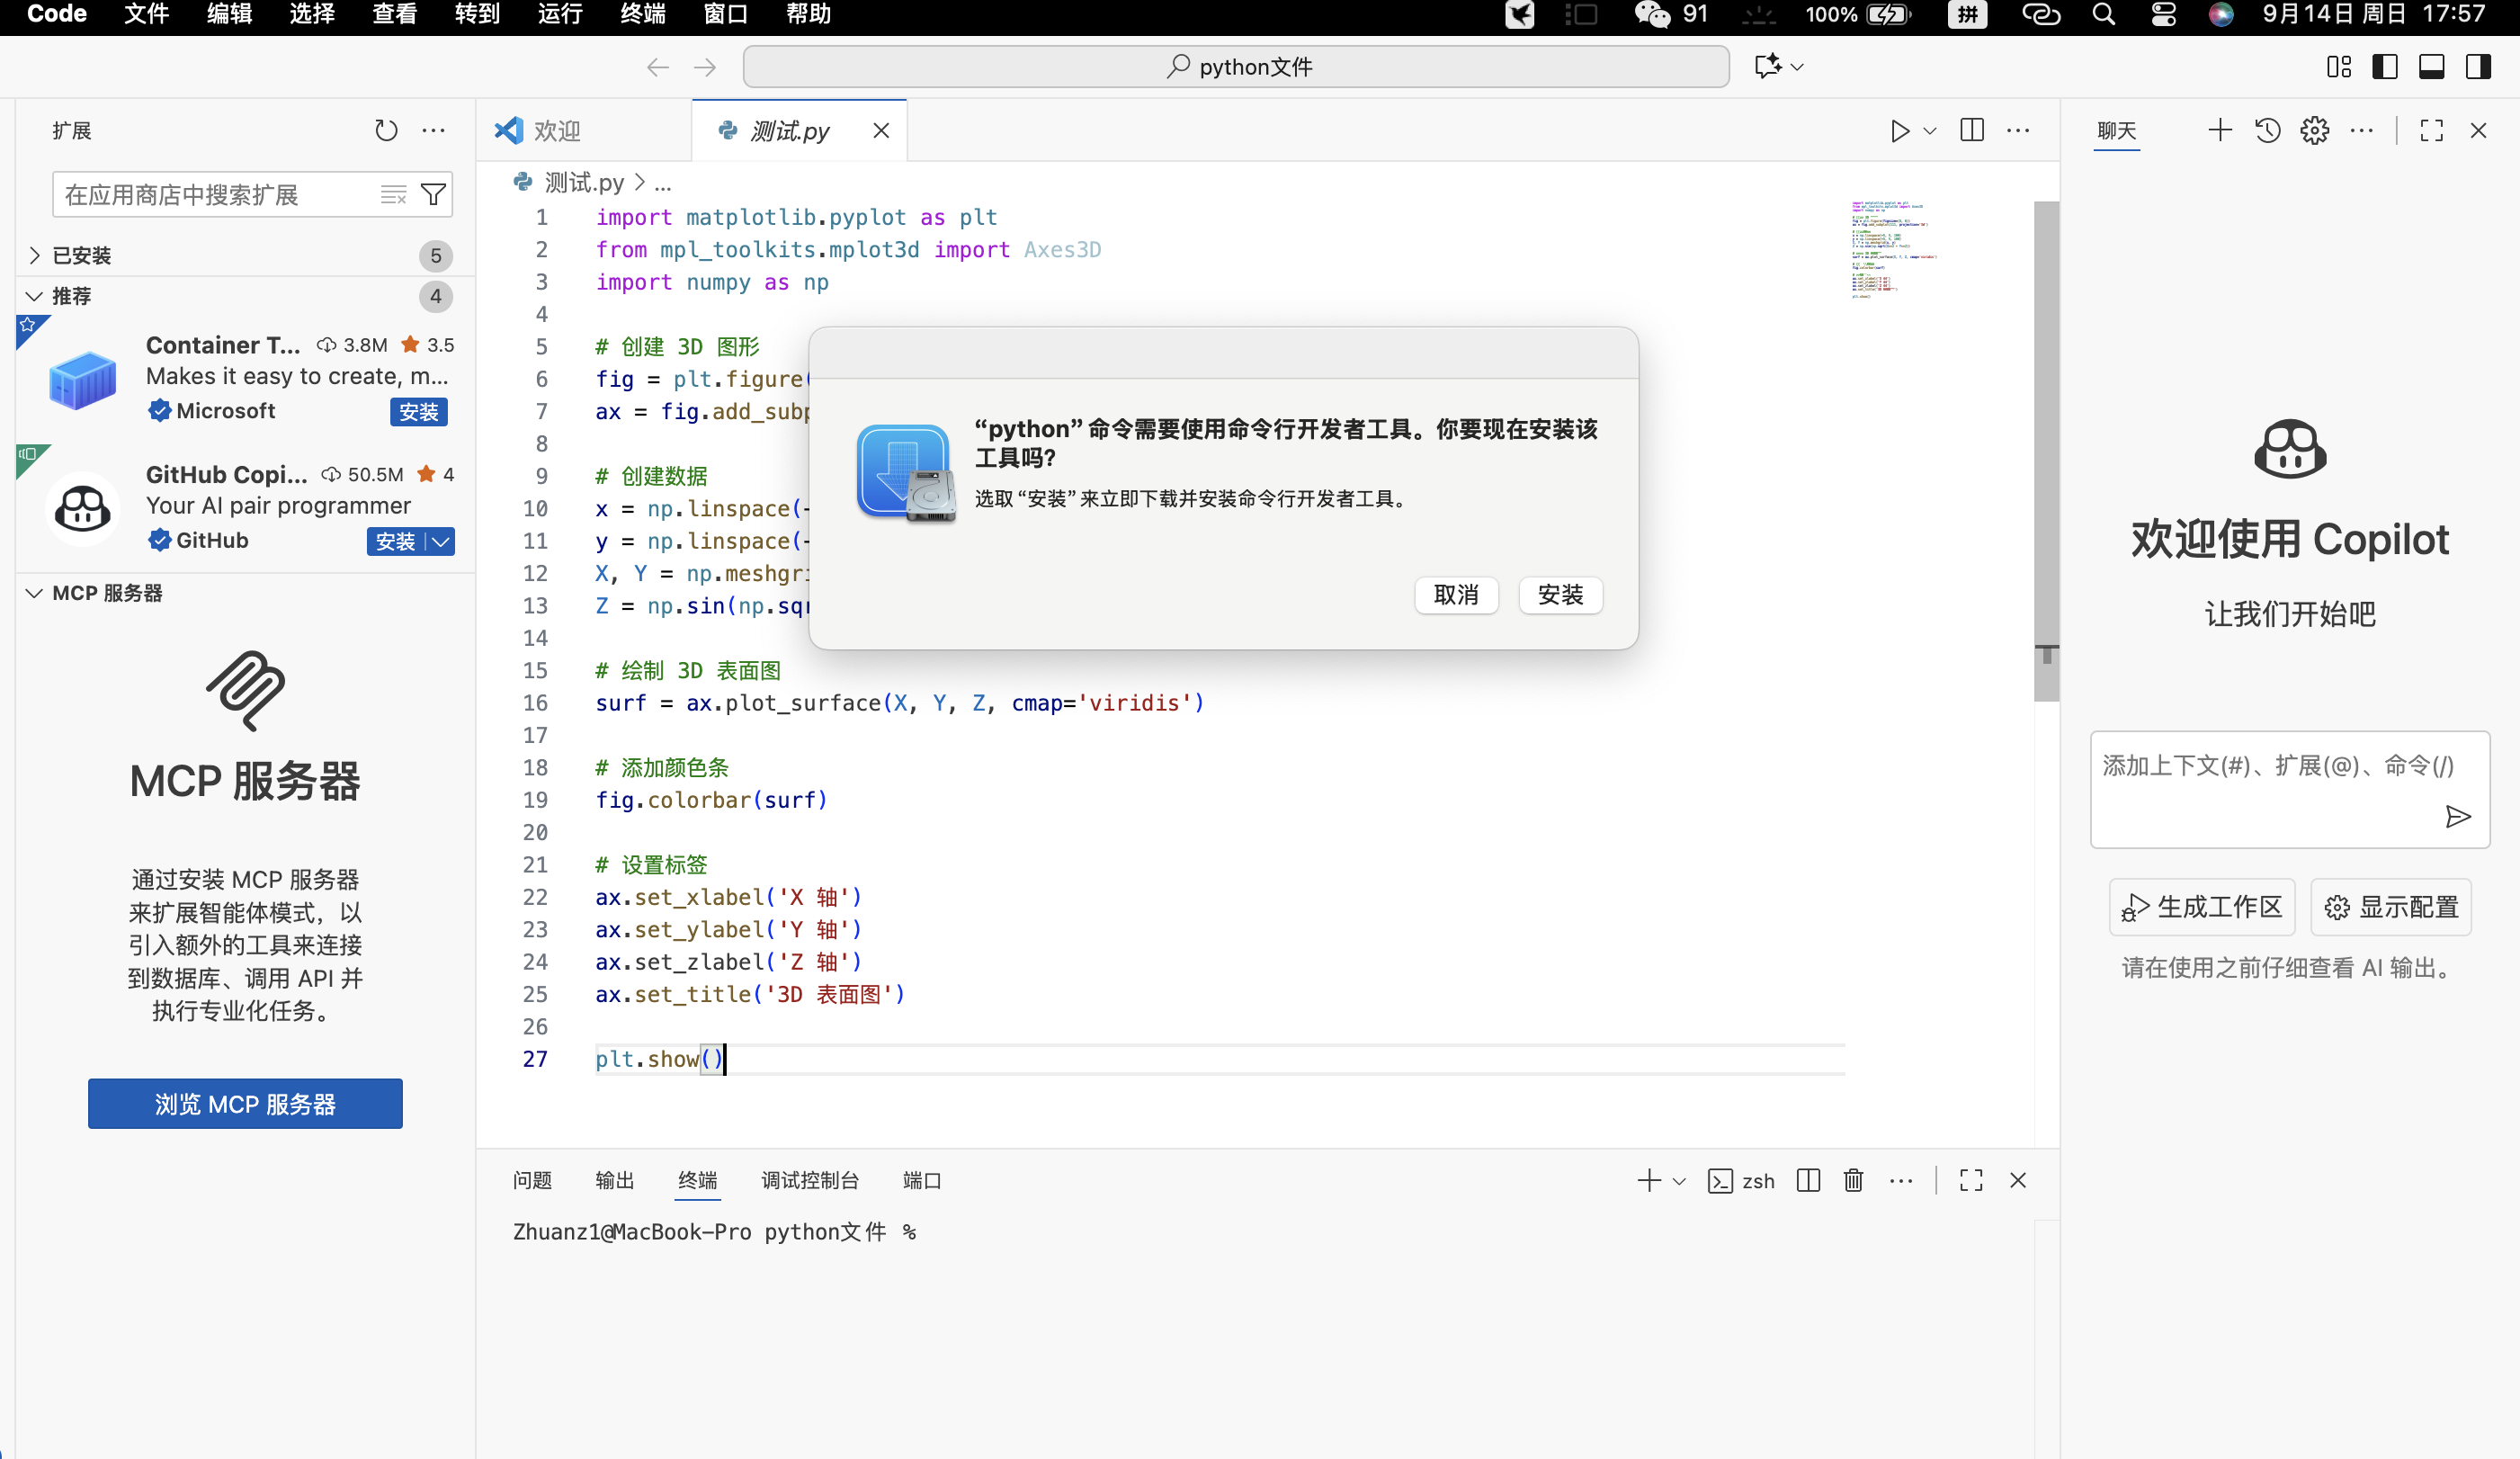Start a new Copilot chat
The width and height of the screenshot is (2520, 1459).
point(2219,130)
